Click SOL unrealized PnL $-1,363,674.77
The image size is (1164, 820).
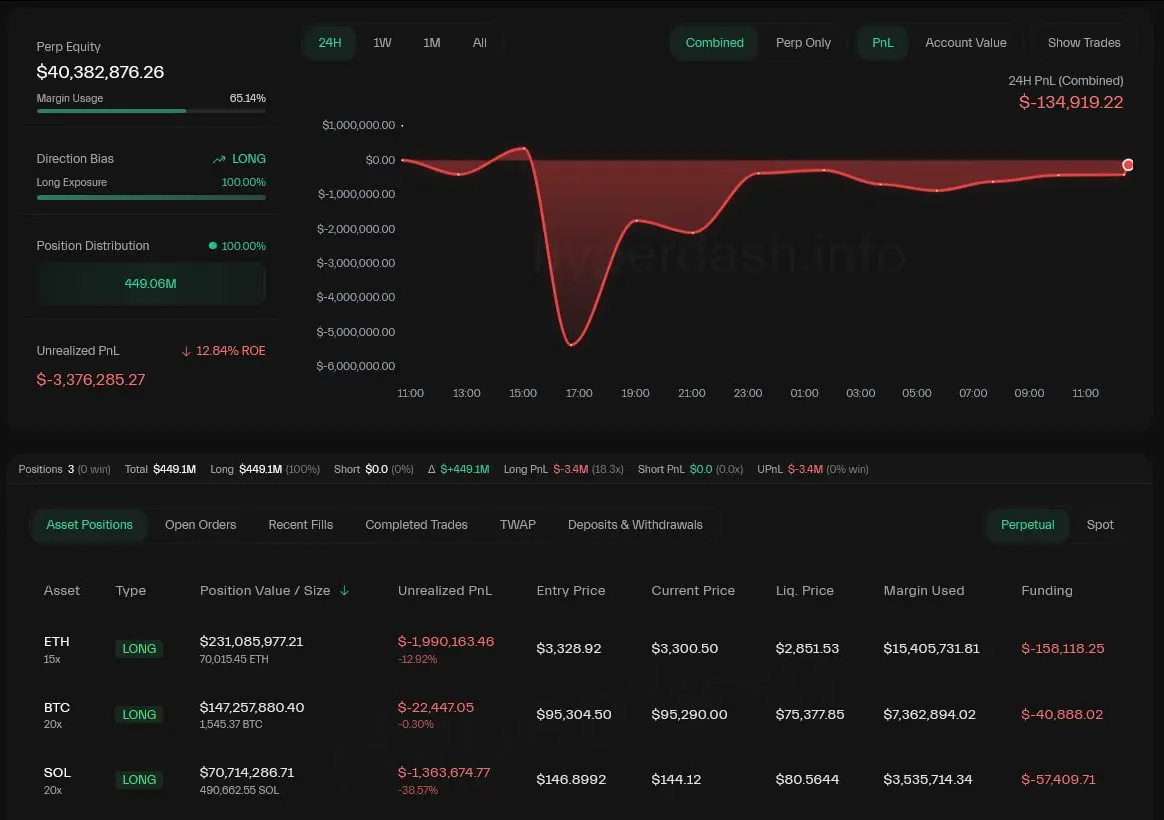pyautogui.click(x=444, y=773)
